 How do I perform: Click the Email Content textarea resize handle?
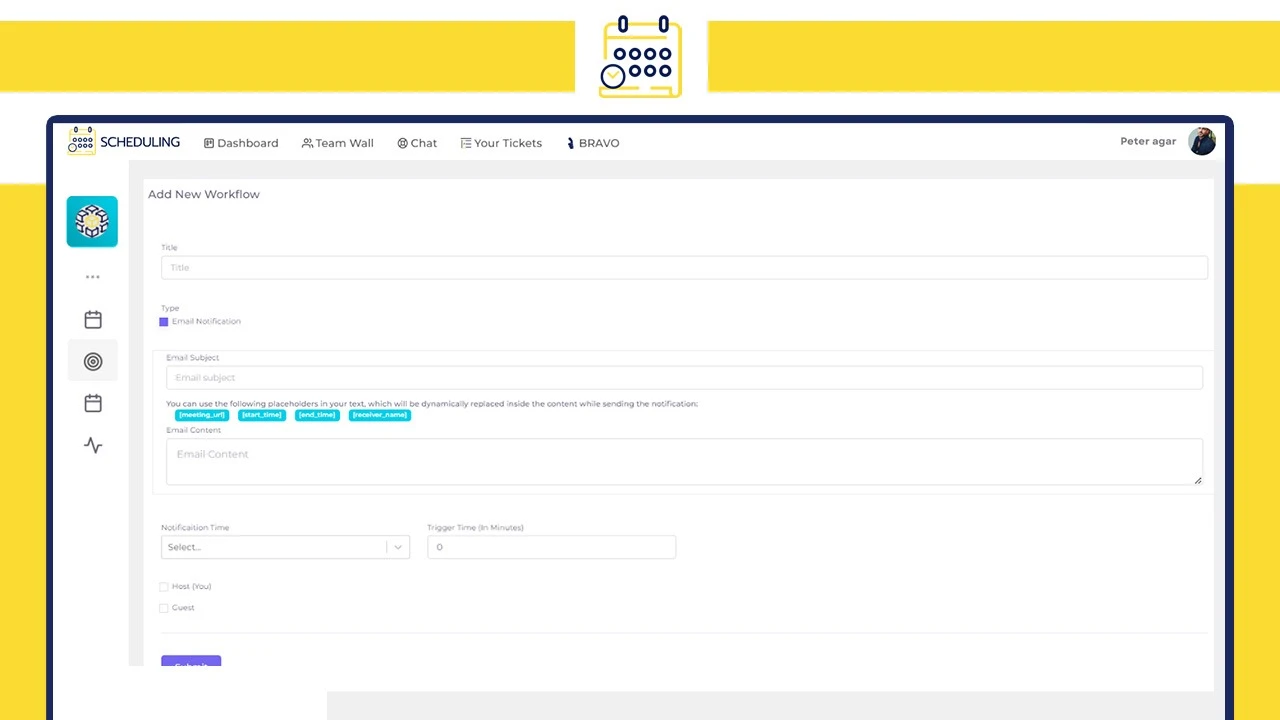1198,481
